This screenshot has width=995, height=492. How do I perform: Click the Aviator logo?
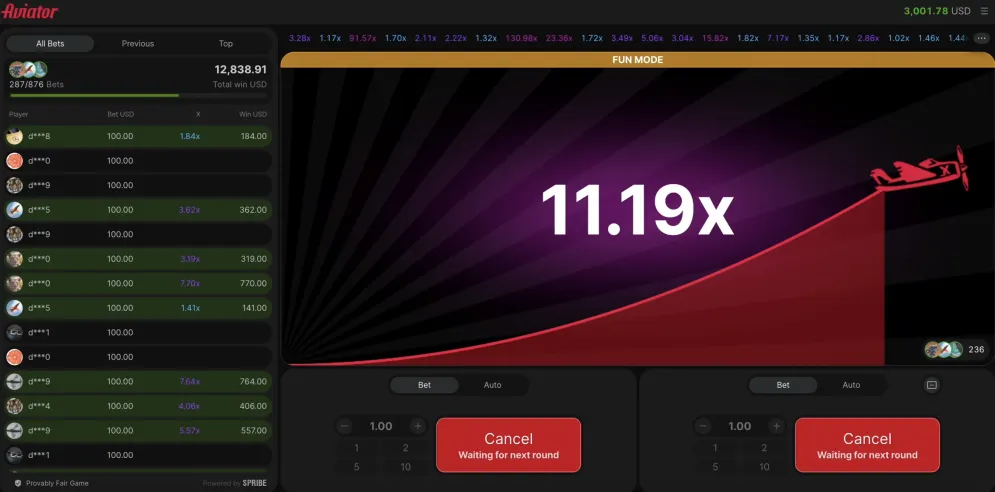click(x=30, y=11)
